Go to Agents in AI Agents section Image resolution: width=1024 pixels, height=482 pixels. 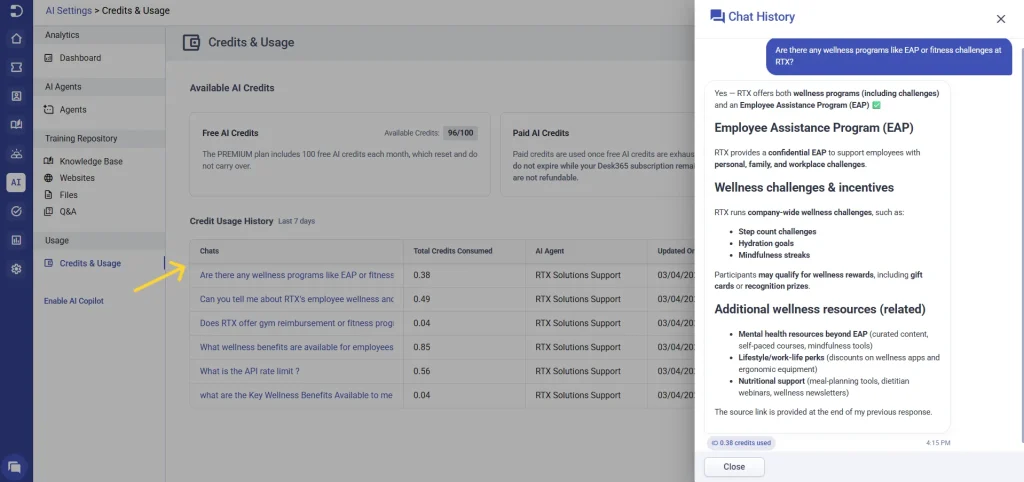pos(72,110)
